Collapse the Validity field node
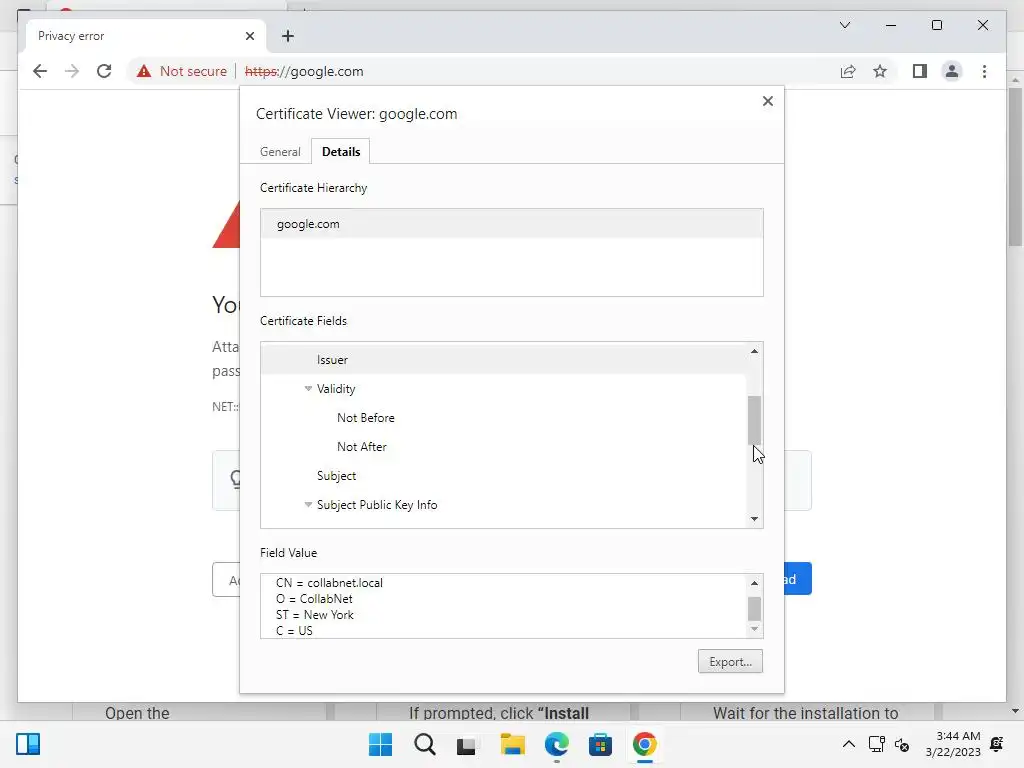1024x768 pixels. [308, 389]
